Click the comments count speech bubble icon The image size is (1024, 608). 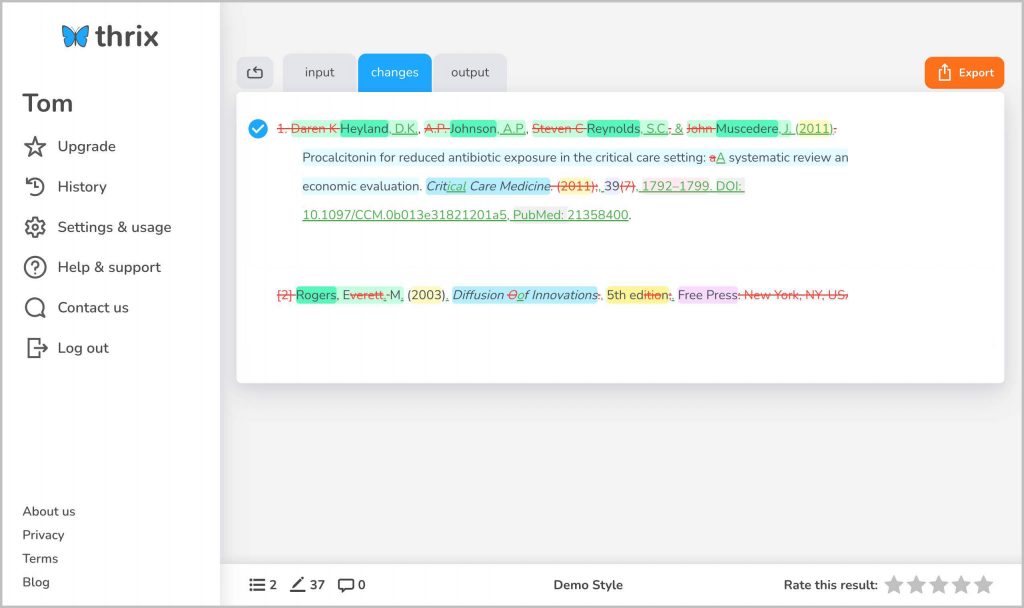point(345,585)
